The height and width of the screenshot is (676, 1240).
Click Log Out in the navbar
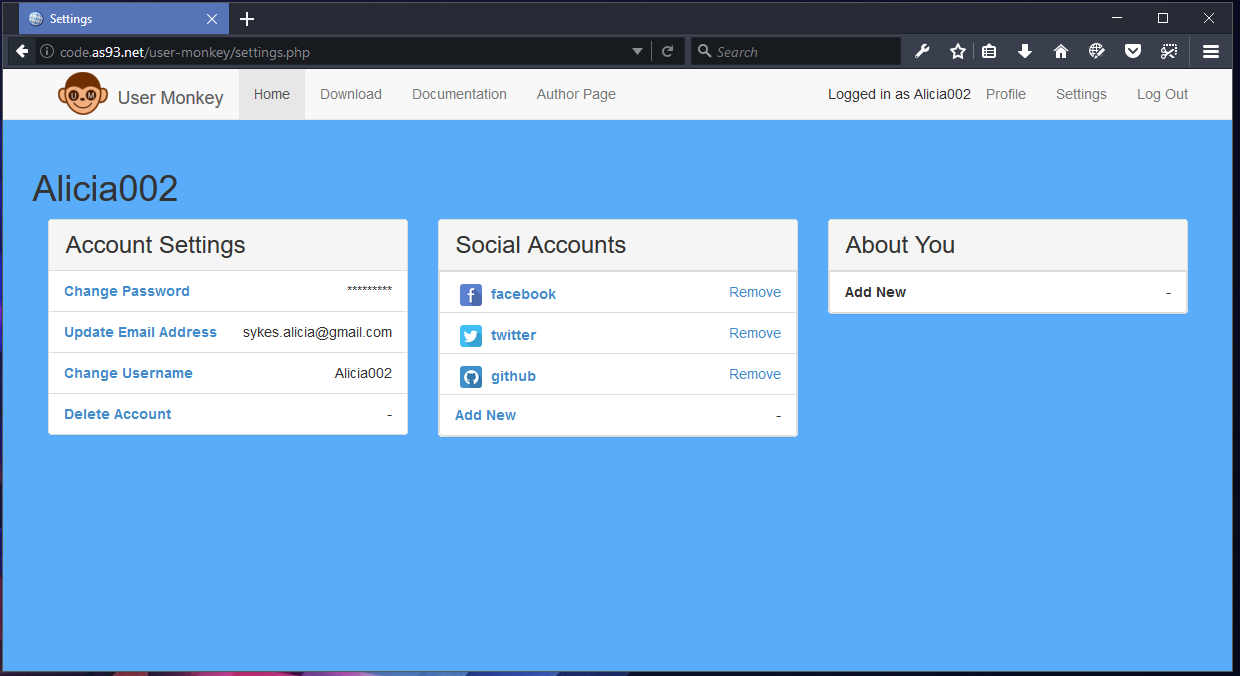click(x=1162, y=94)
